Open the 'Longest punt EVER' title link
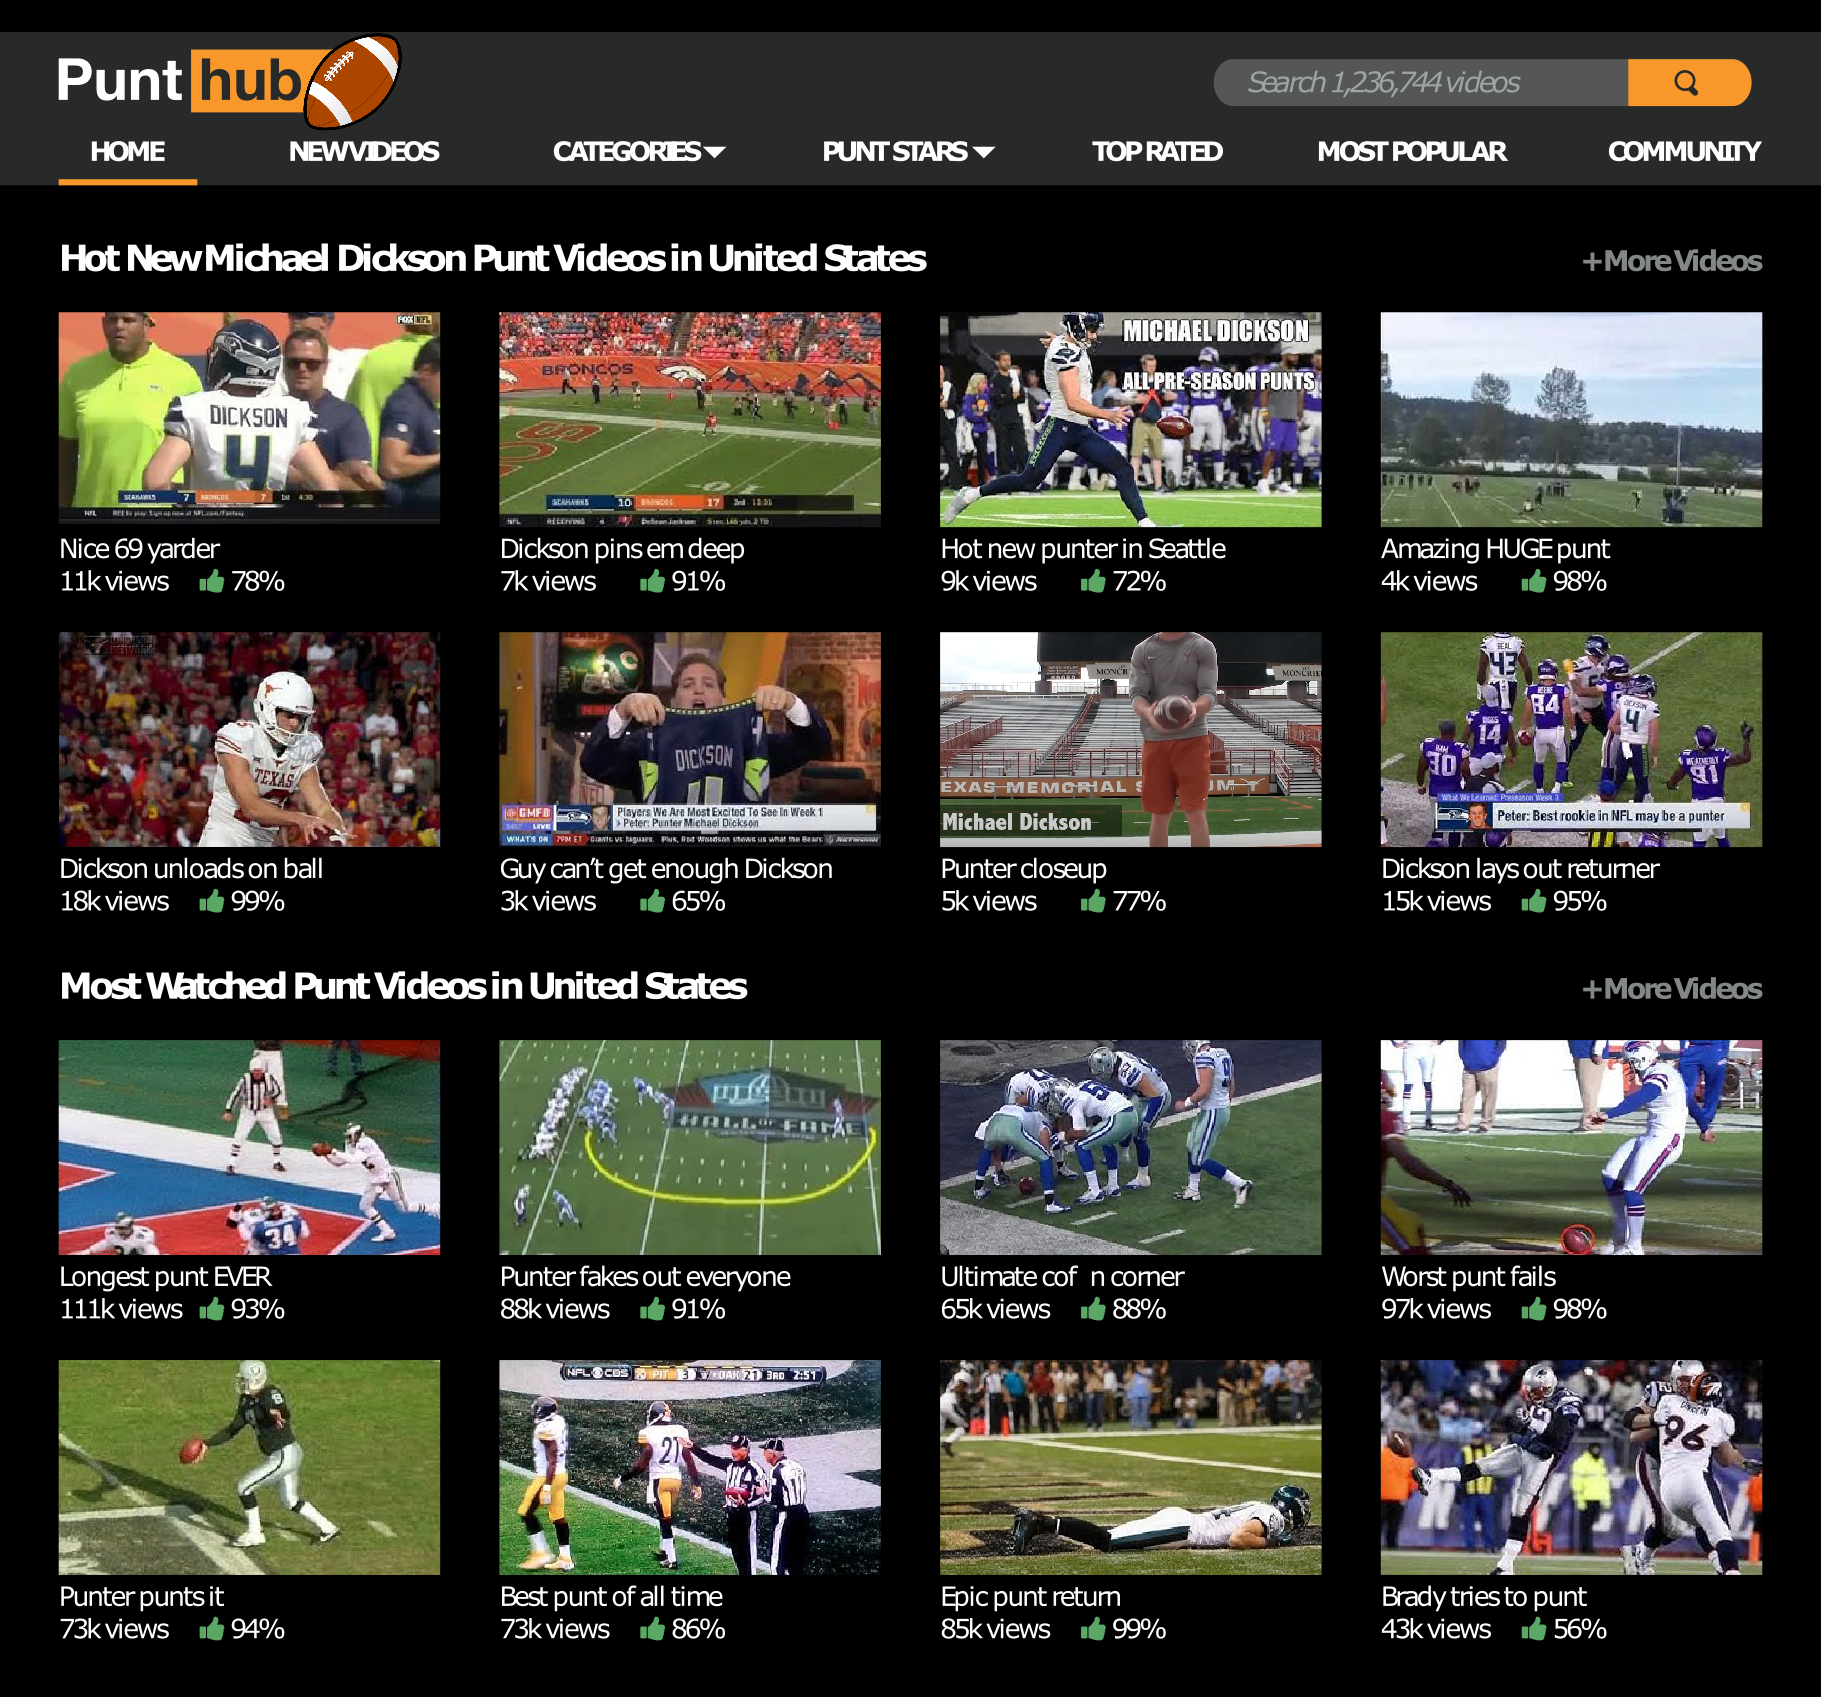1821x1697 pixels. pos(165,1277)
